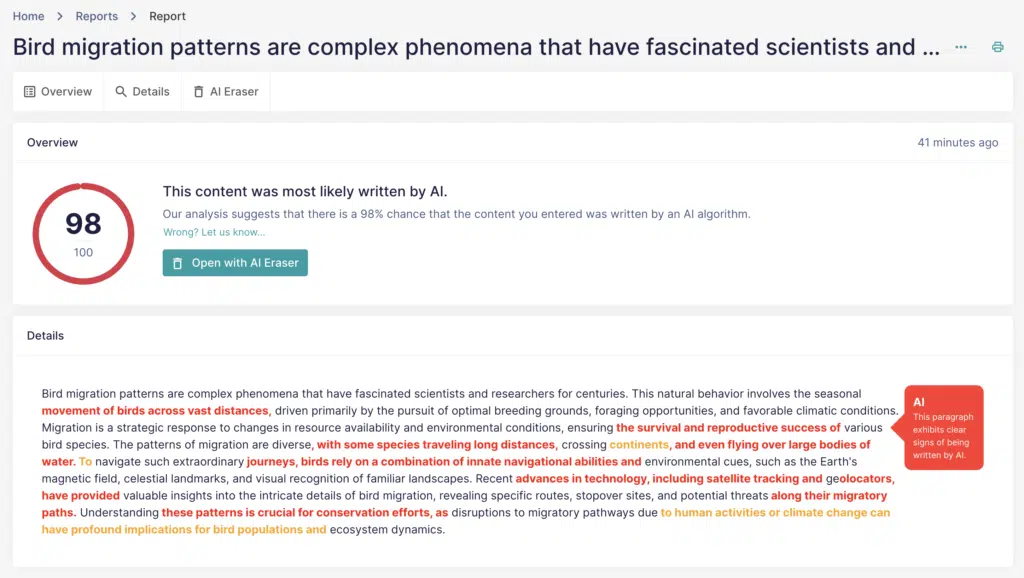Click the report title heading
1024x578 pixels.
pyautogui.click(x=476, y=47)
